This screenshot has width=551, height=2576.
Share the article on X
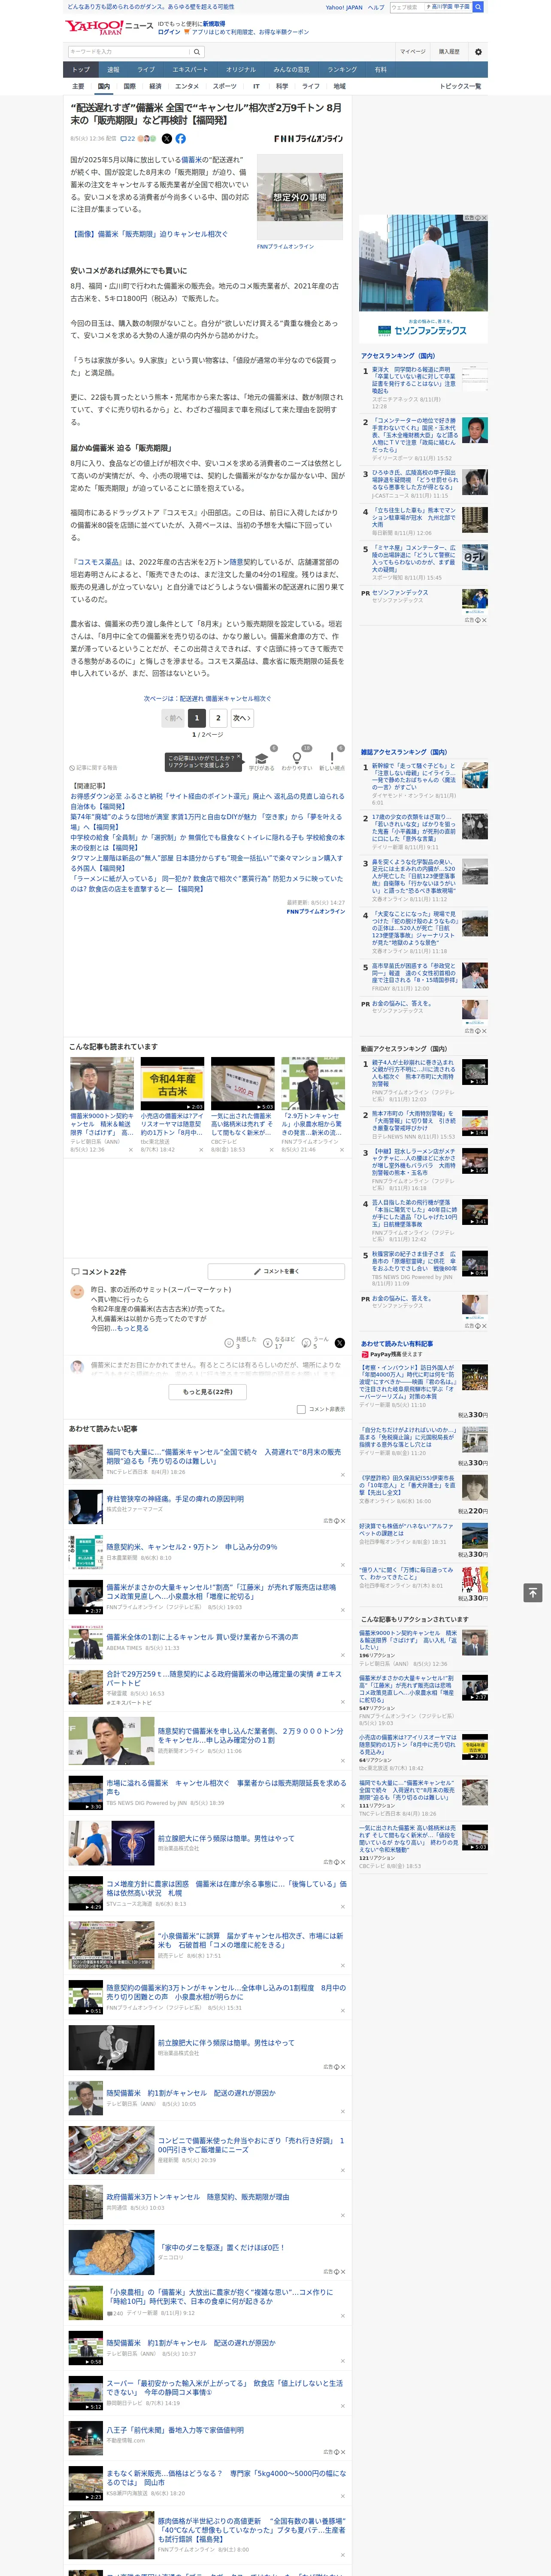167,139
